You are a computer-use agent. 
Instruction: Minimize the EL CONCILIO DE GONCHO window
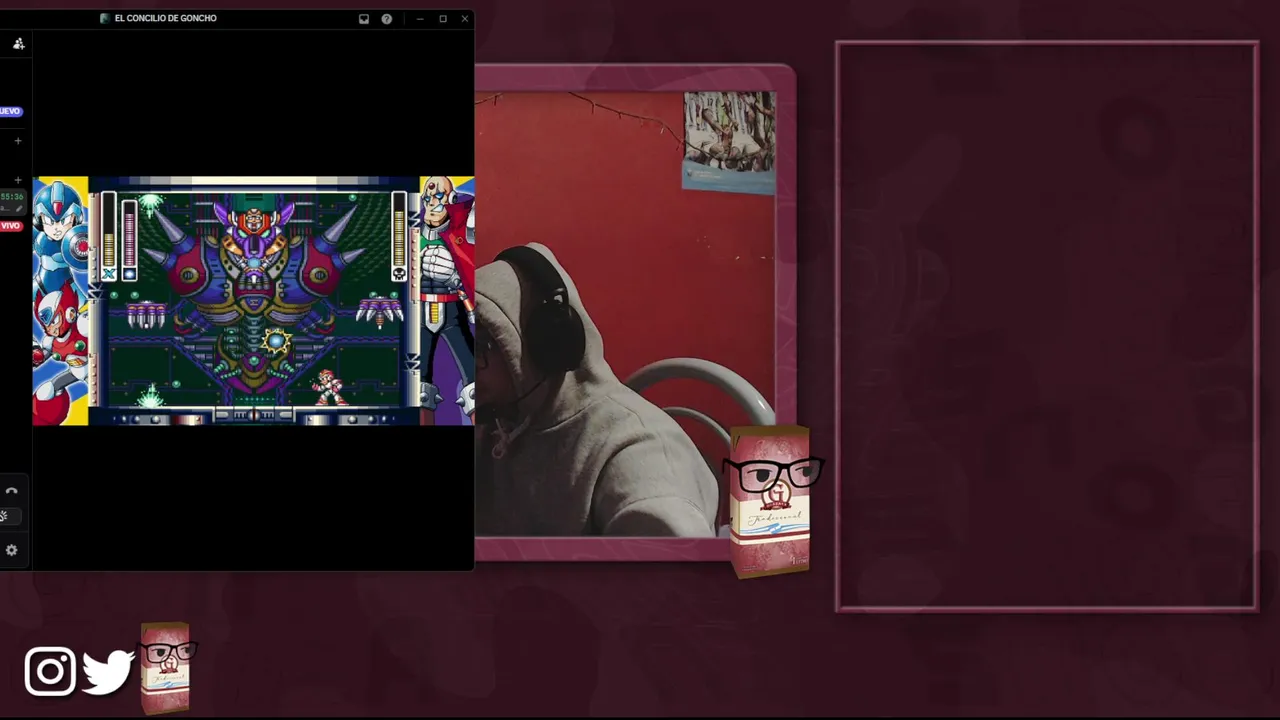point(420,19)
